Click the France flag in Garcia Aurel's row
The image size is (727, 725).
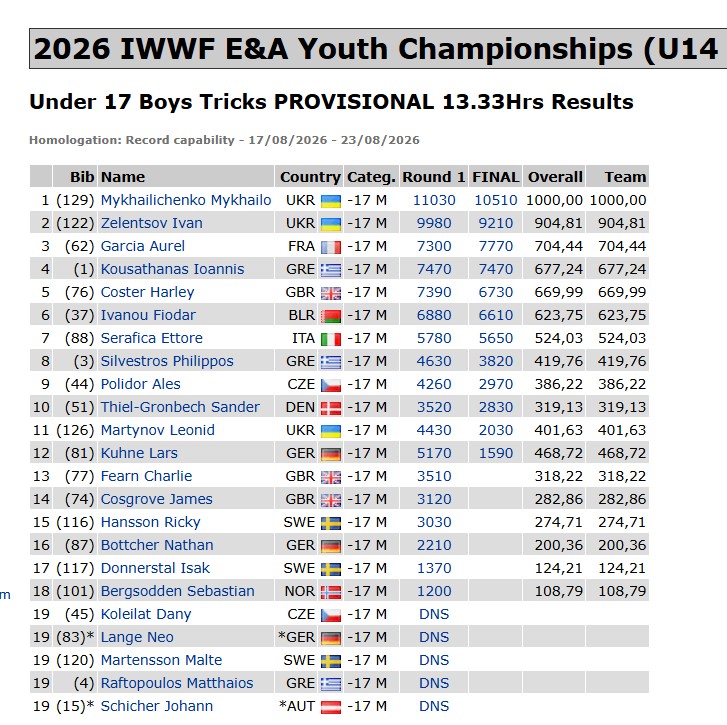click(331, 247)
